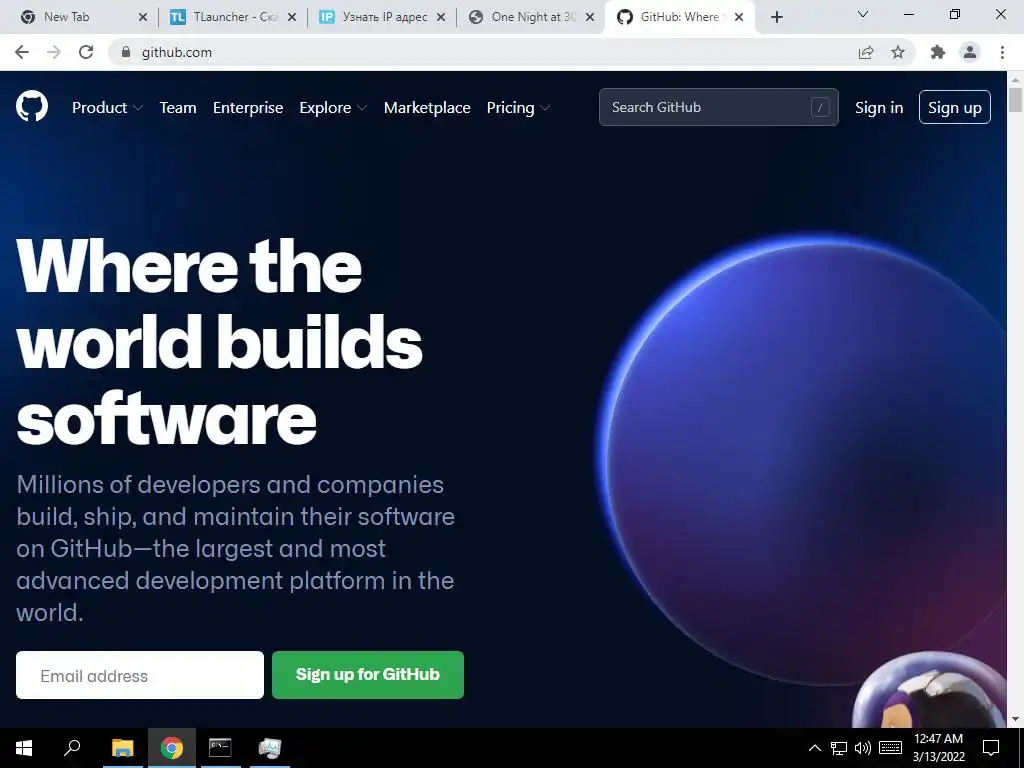Open the Chrome profile avatar

click(970, 52)
